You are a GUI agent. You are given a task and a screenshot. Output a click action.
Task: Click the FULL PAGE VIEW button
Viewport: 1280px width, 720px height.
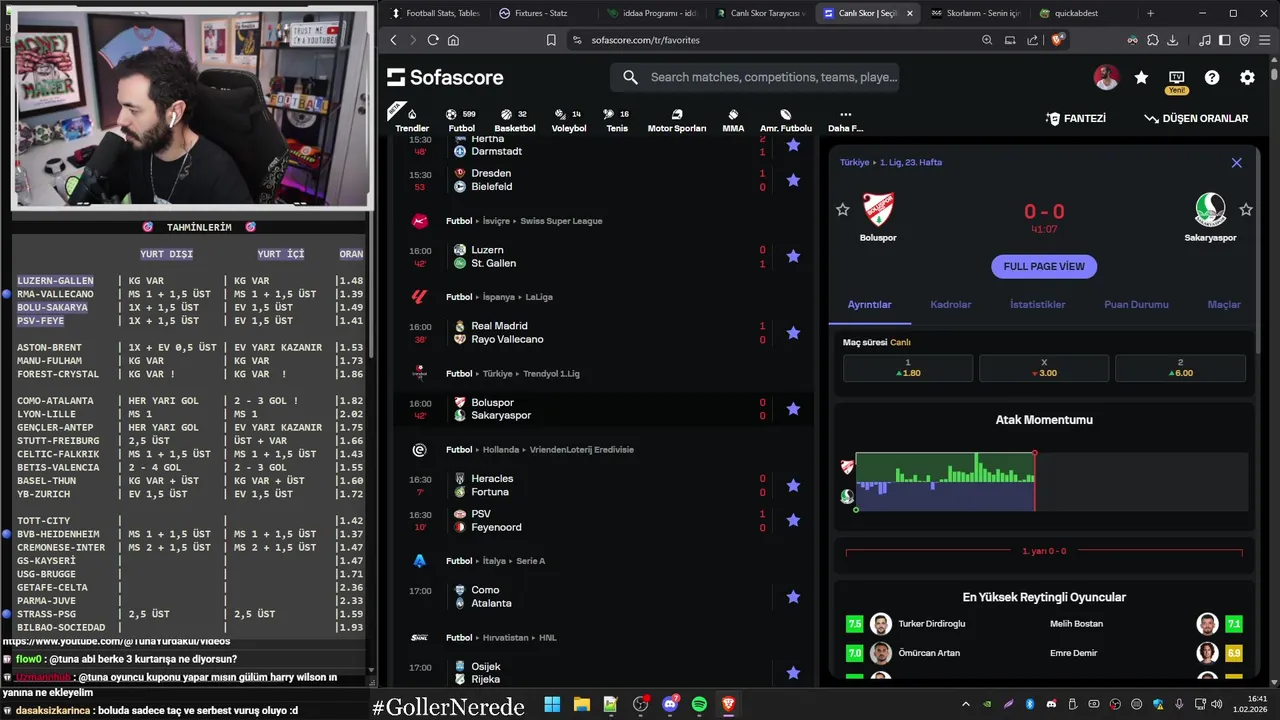click(x=1044, y=266)
